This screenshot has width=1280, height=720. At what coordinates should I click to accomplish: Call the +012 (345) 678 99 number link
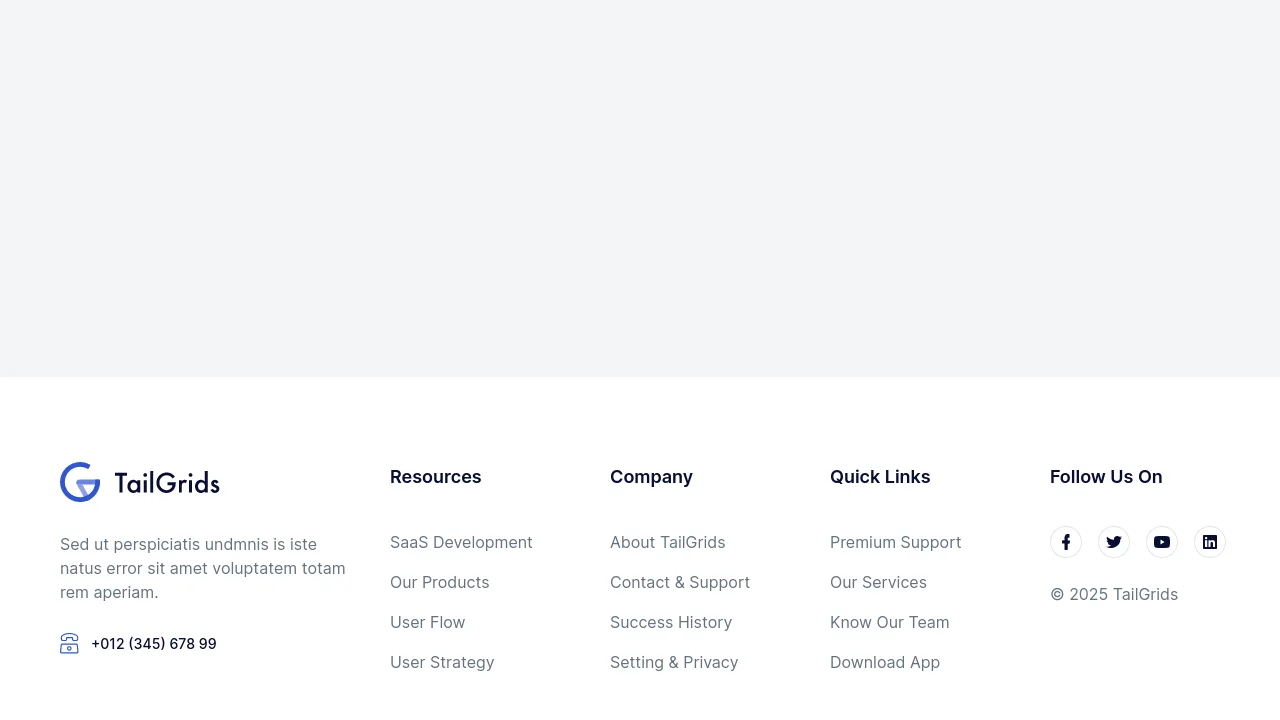coord(153,643)
